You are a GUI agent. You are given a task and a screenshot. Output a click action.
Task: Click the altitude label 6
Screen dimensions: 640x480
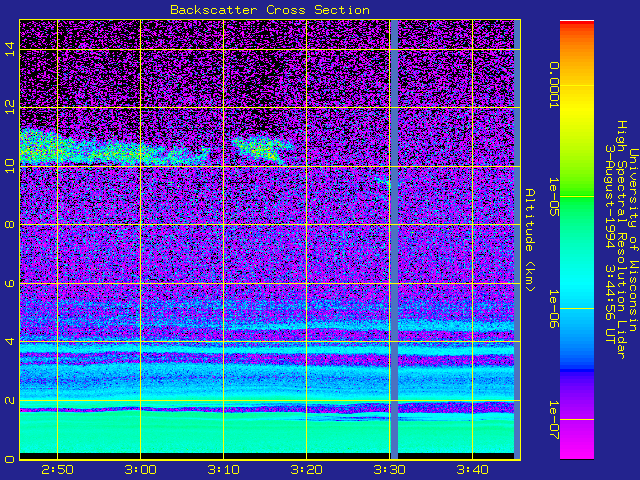tap(10, 283)
